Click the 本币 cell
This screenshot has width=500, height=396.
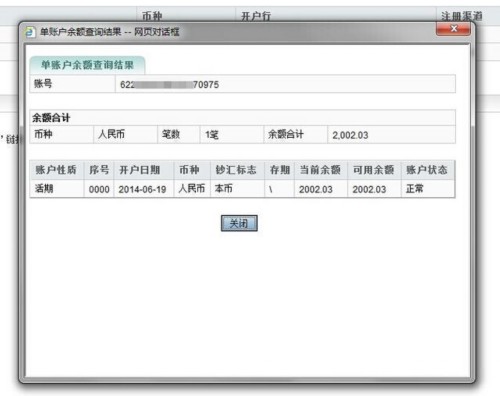237,189
